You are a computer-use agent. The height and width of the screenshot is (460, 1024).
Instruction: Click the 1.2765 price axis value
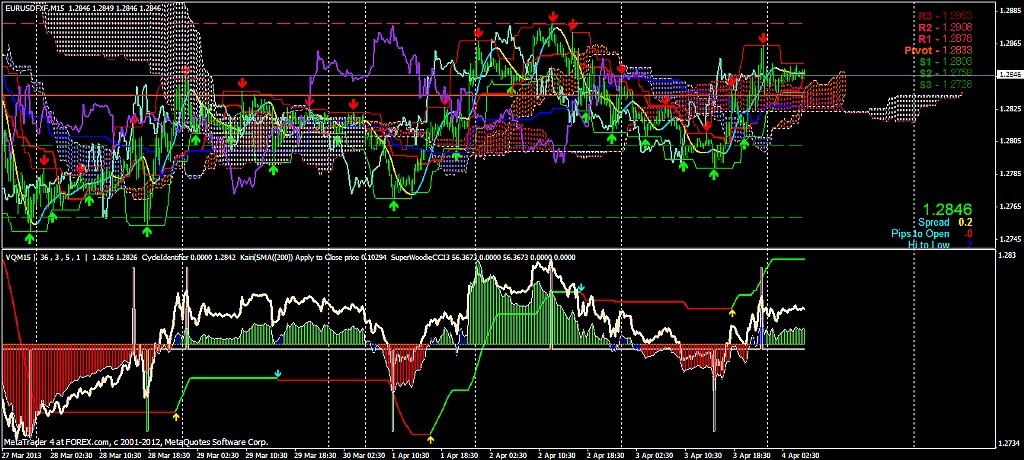click(1010, 206)
